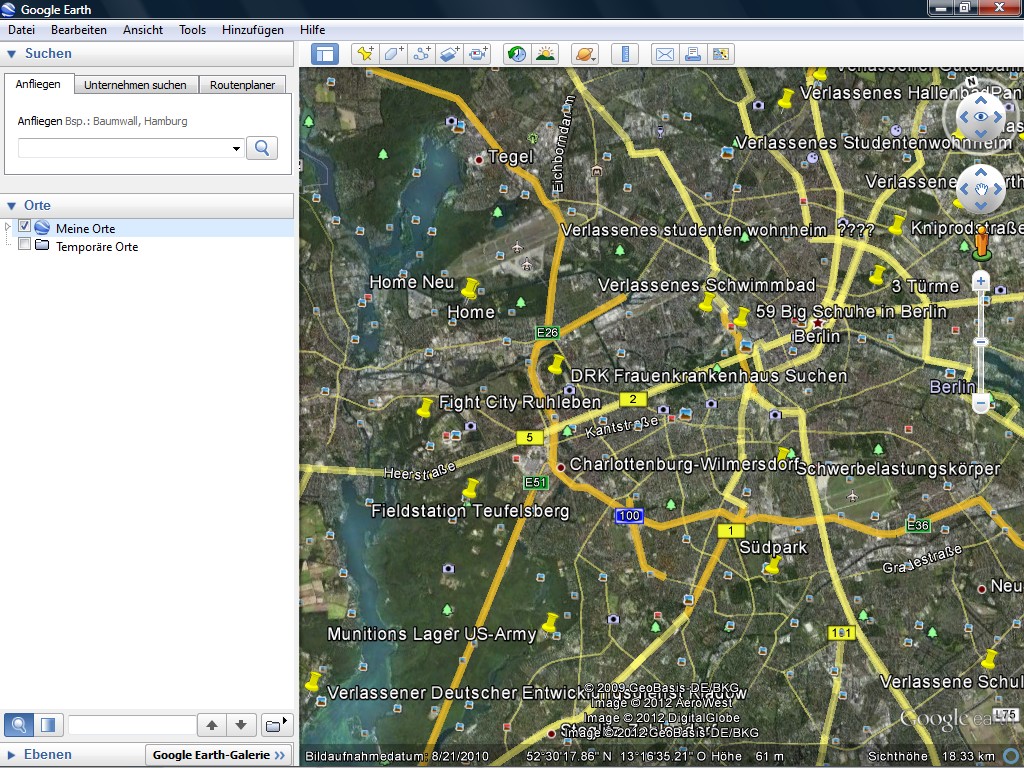Click into the Anfliegen search field

pos(124,148)
